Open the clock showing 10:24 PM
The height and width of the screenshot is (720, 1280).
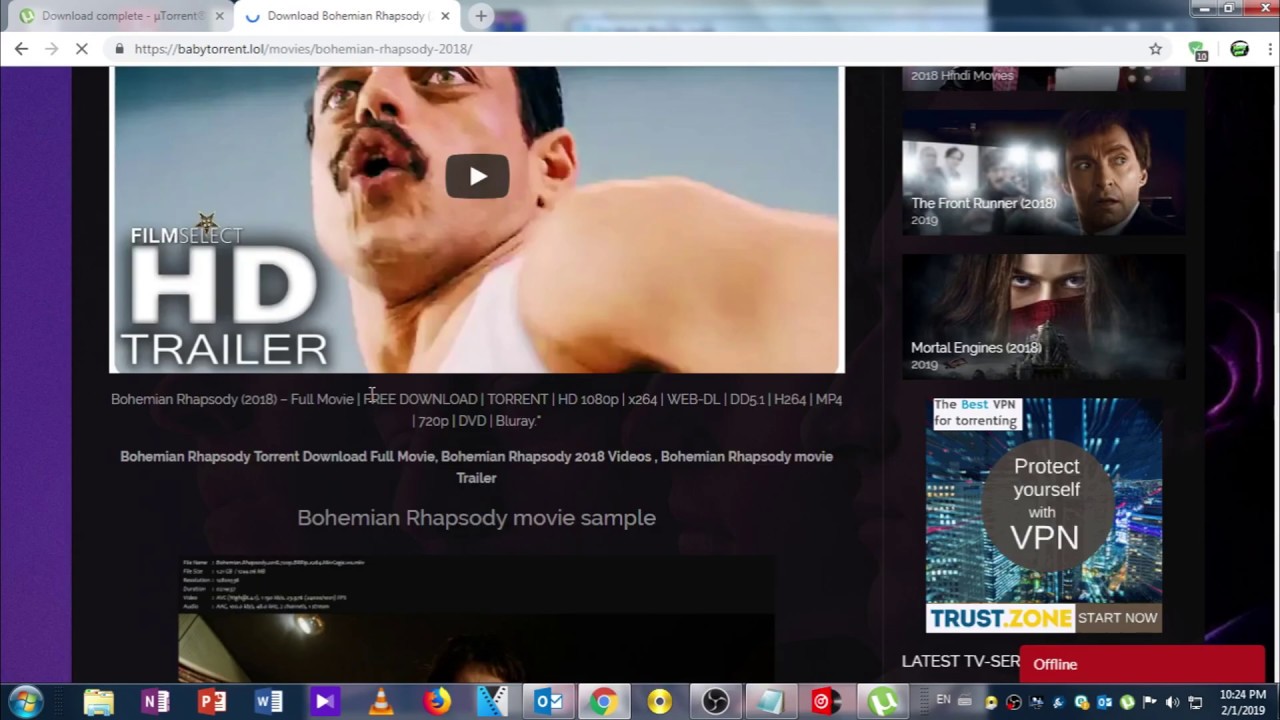(1243, 702)
